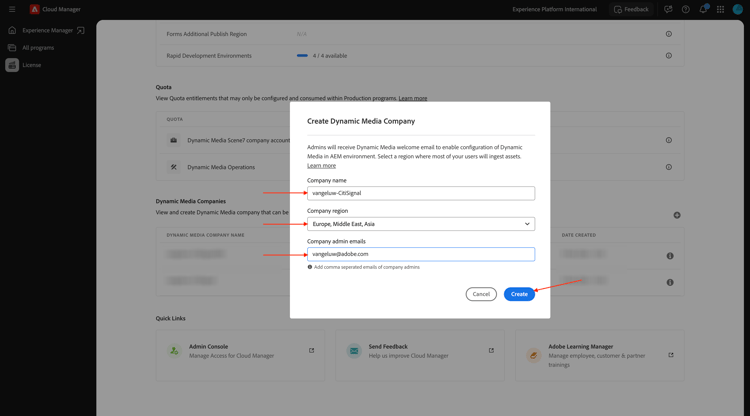This screenshot has height=416, width=750.
Task: Switch organization Experience Platform International
Action: click(554, 9)
